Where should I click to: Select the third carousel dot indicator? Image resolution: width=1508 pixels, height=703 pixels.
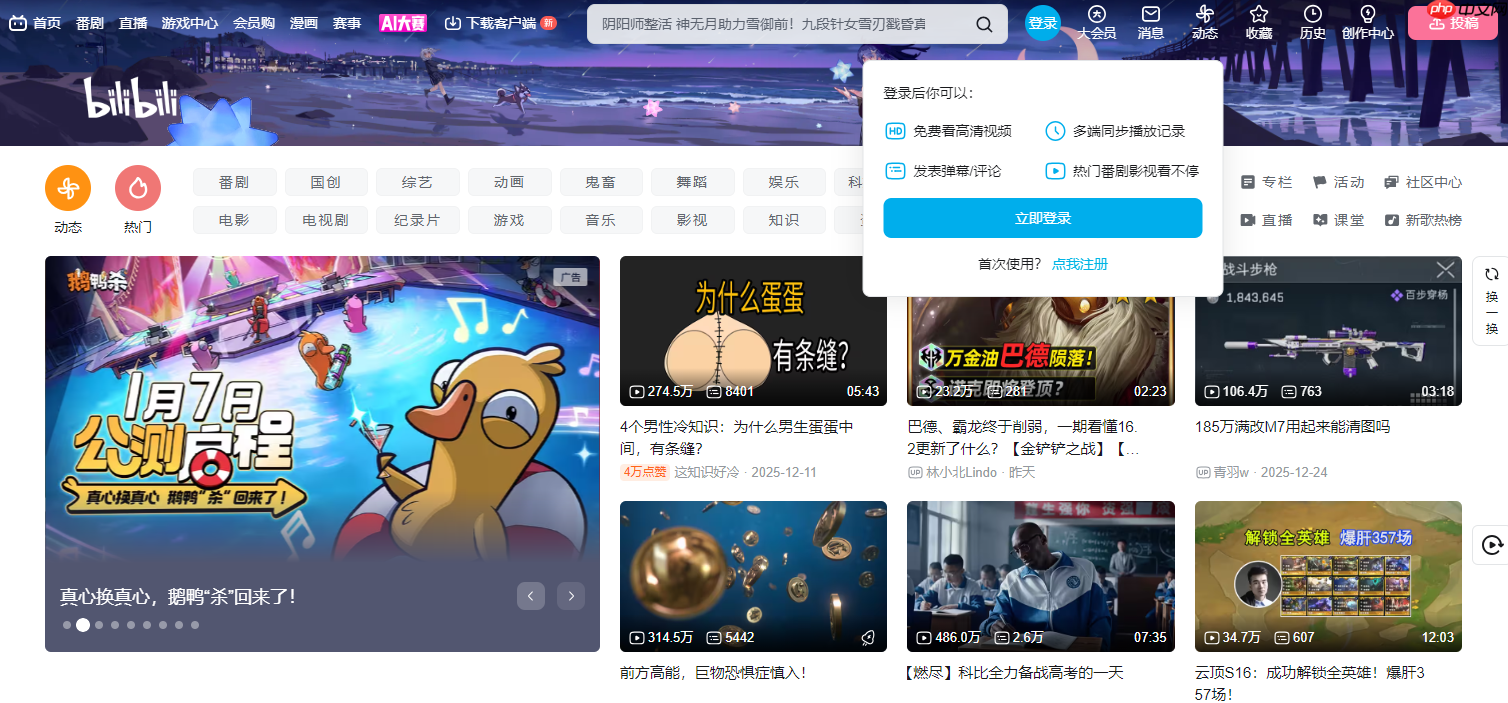tap(98, 624)
